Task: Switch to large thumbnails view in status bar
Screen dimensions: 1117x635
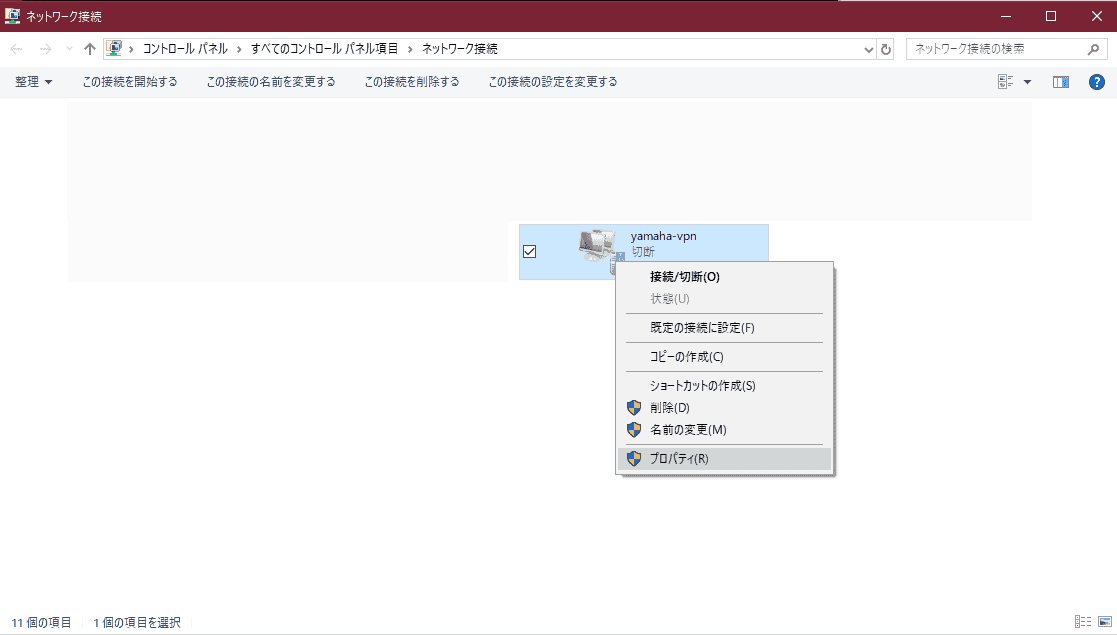Action: coord(1105,622)
